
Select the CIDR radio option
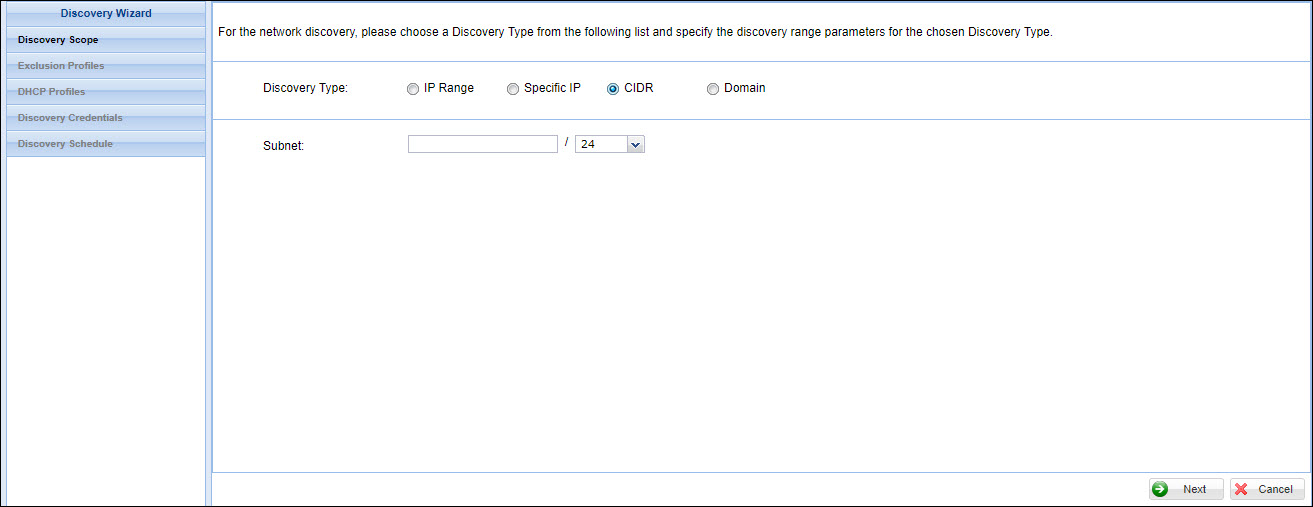pos(613,89)
